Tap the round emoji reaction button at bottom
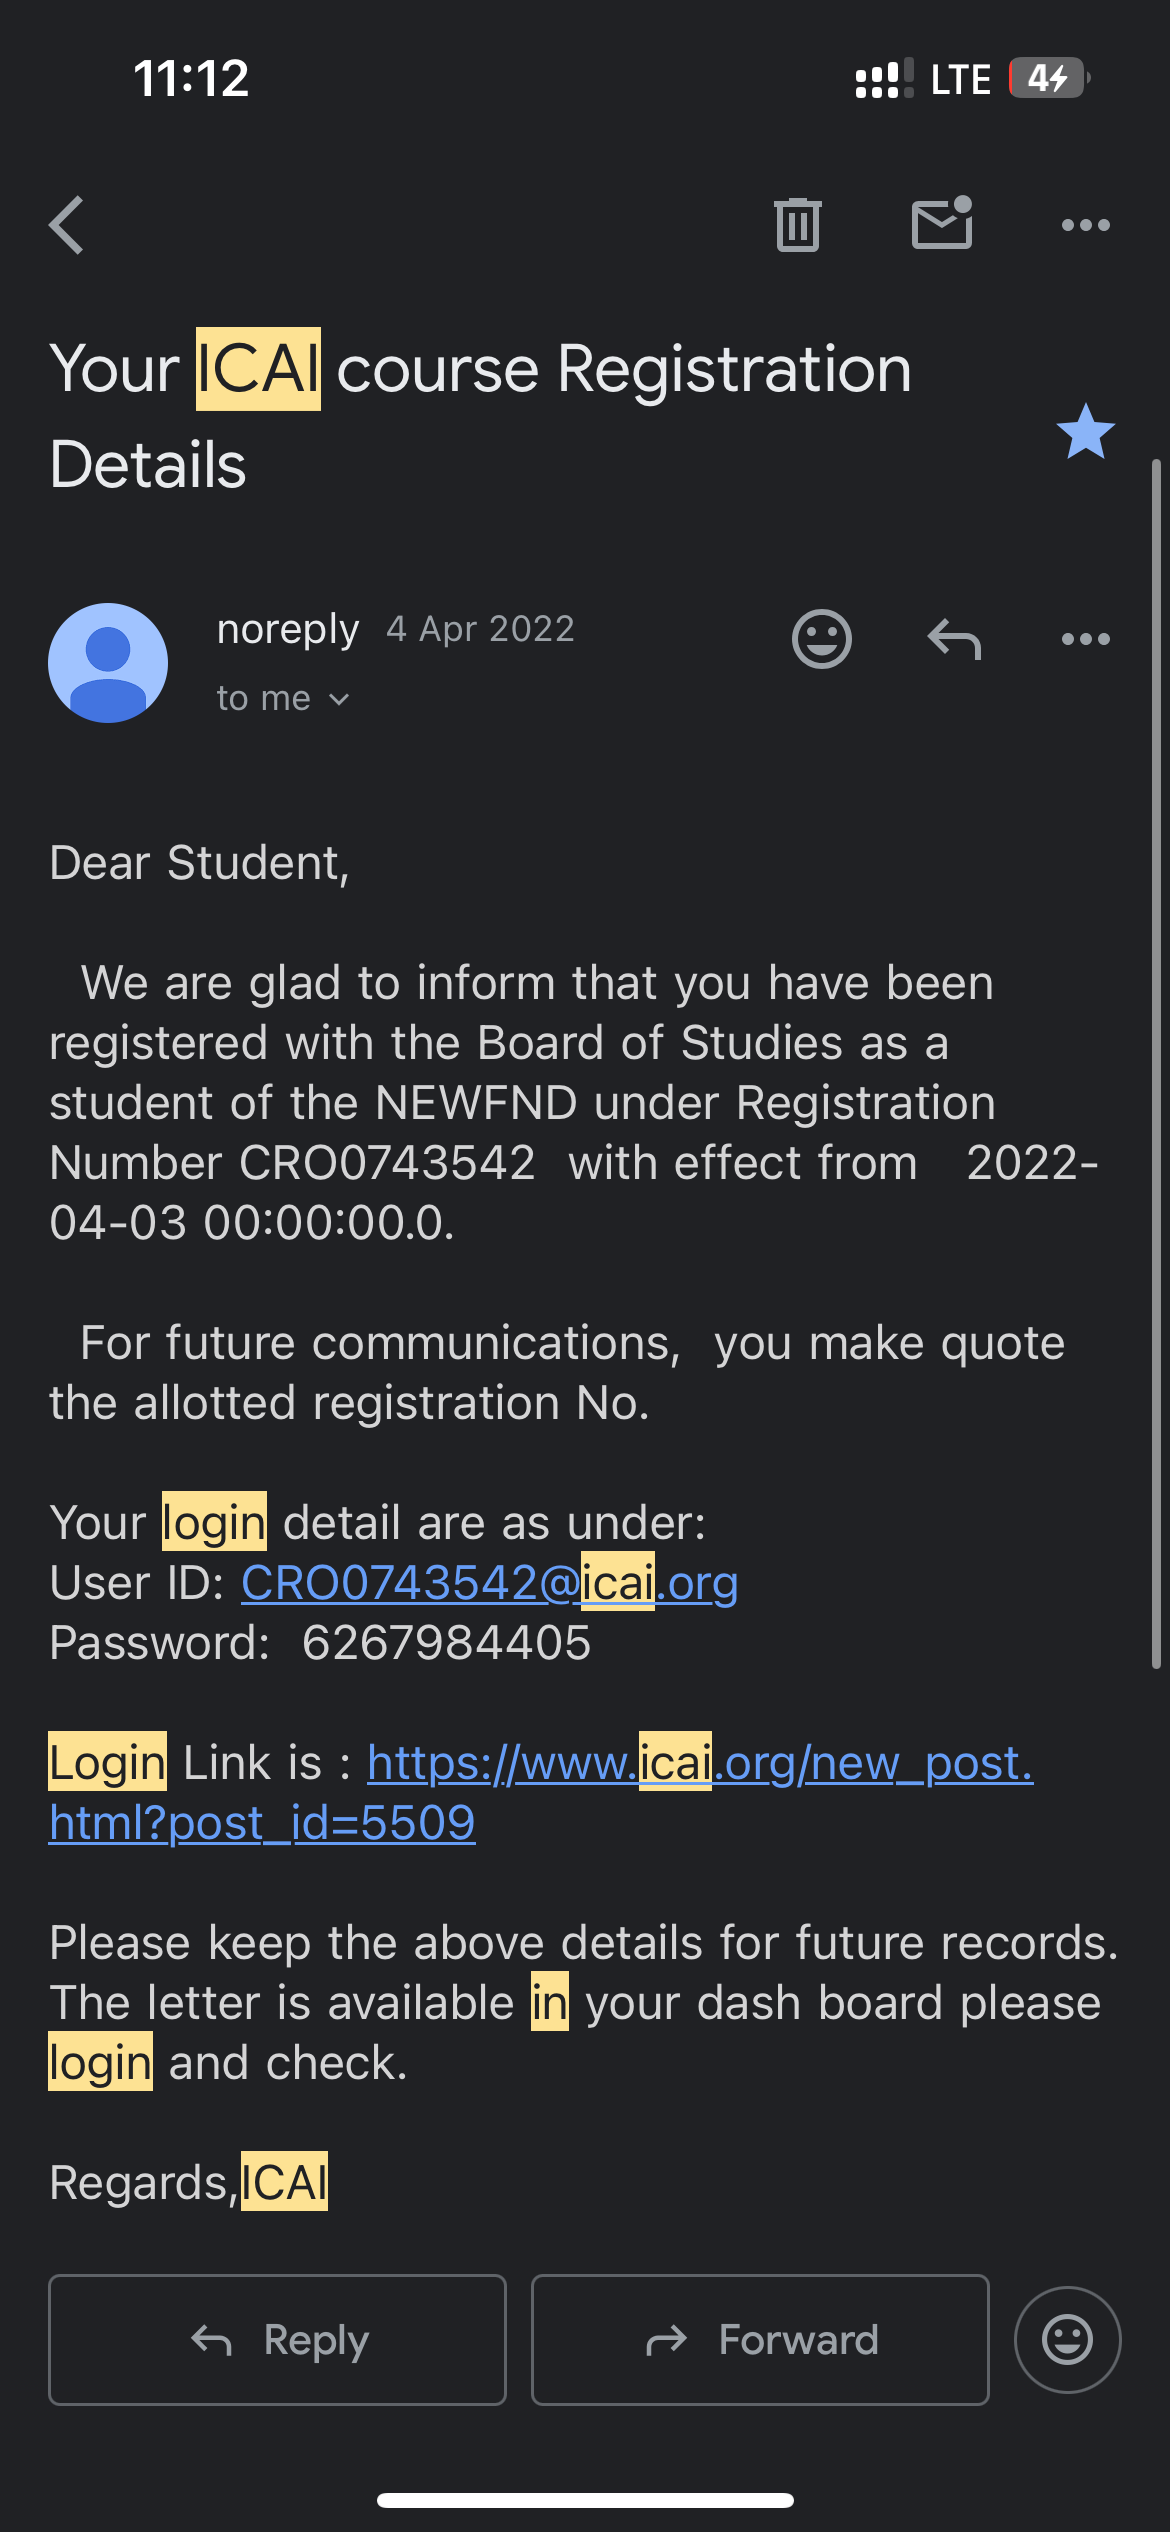This screenshot has height=2532, width=1170. pyautogui.click(x=1067, y=2340)
